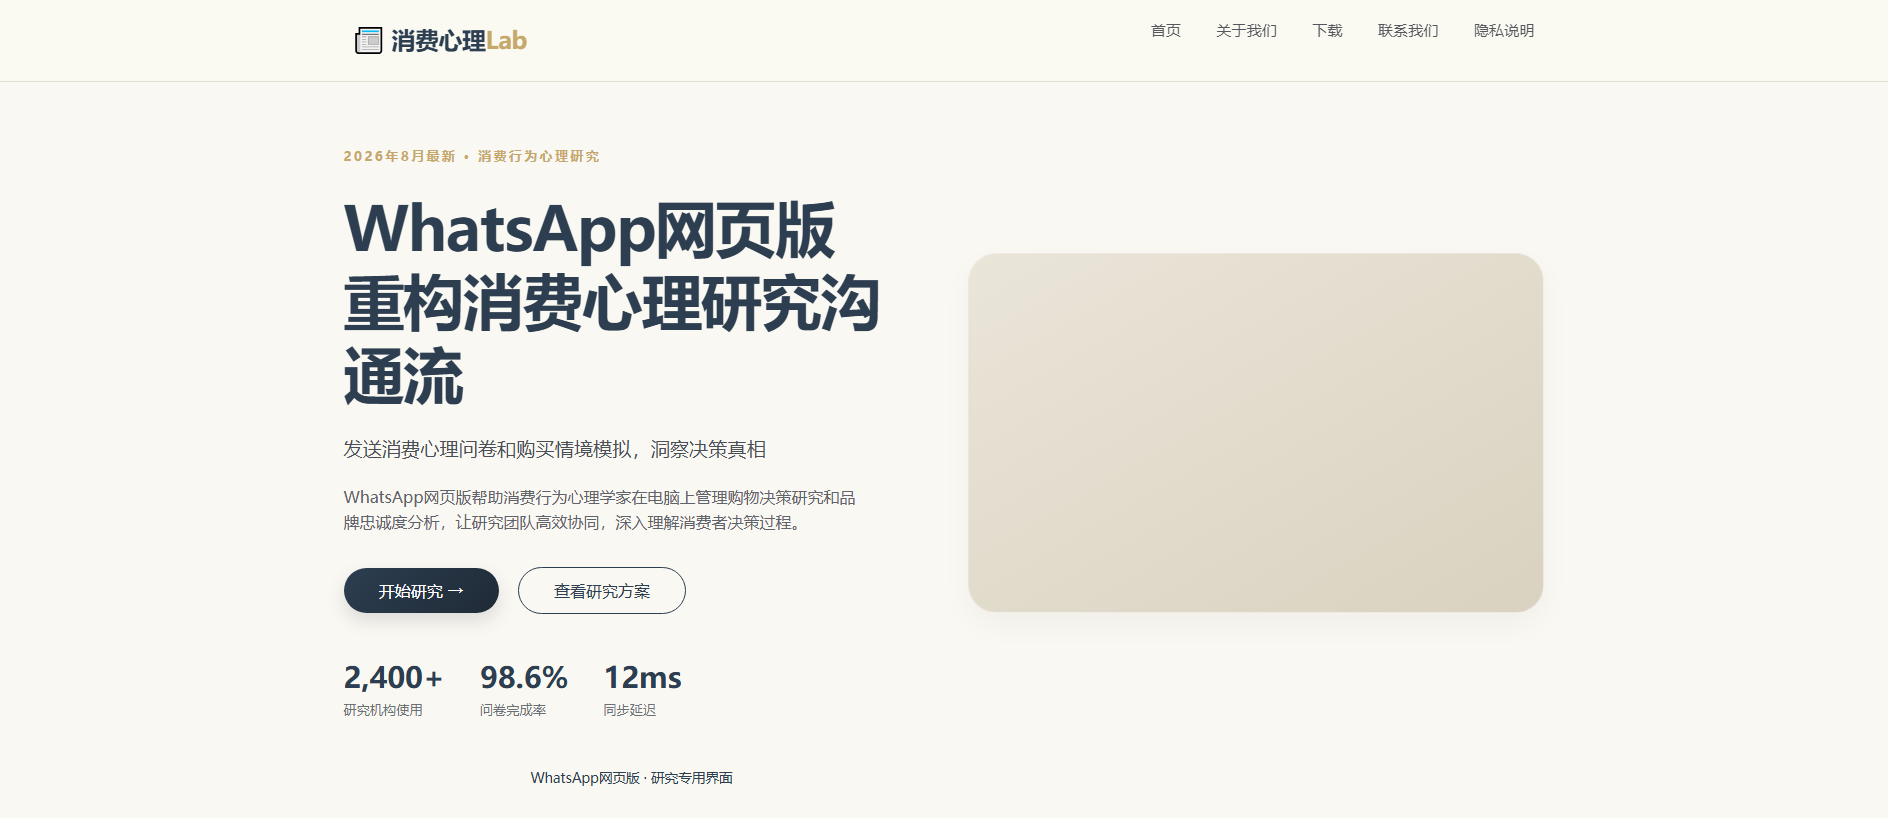1888x818 pixels.
Task: Click the 同步延迟 label
Action: [630, 710]
